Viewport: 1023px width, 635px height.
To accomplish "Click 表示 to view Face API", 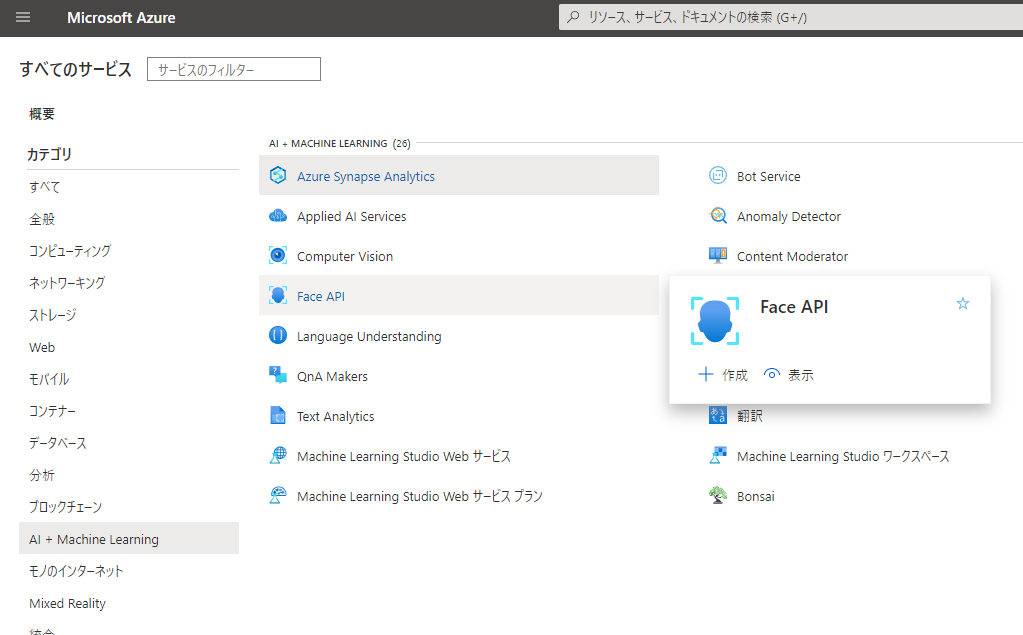I will click(x=789, y=375).
